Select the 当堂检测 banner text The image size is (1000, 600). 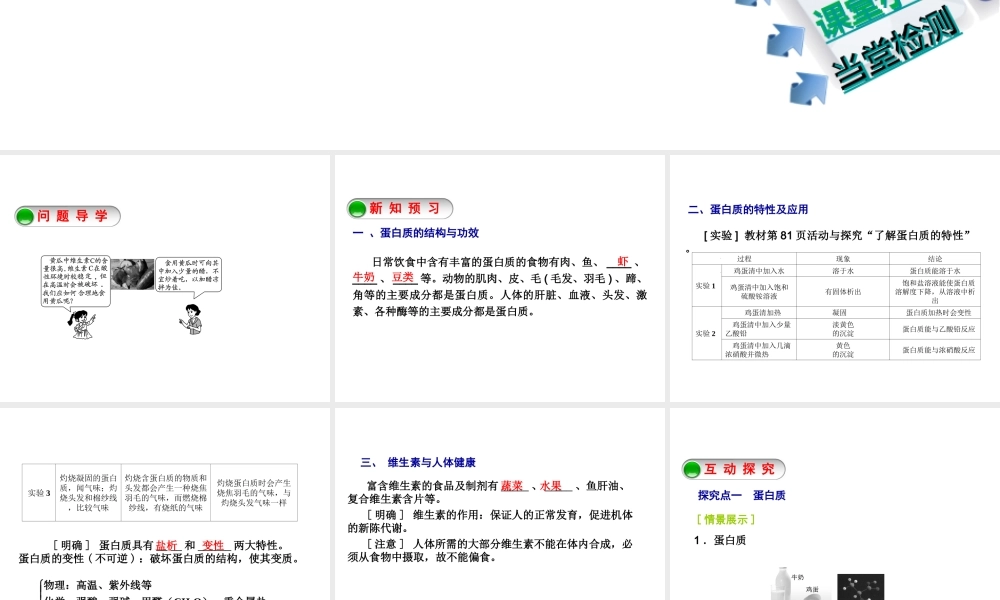click(x=898, y=48)
